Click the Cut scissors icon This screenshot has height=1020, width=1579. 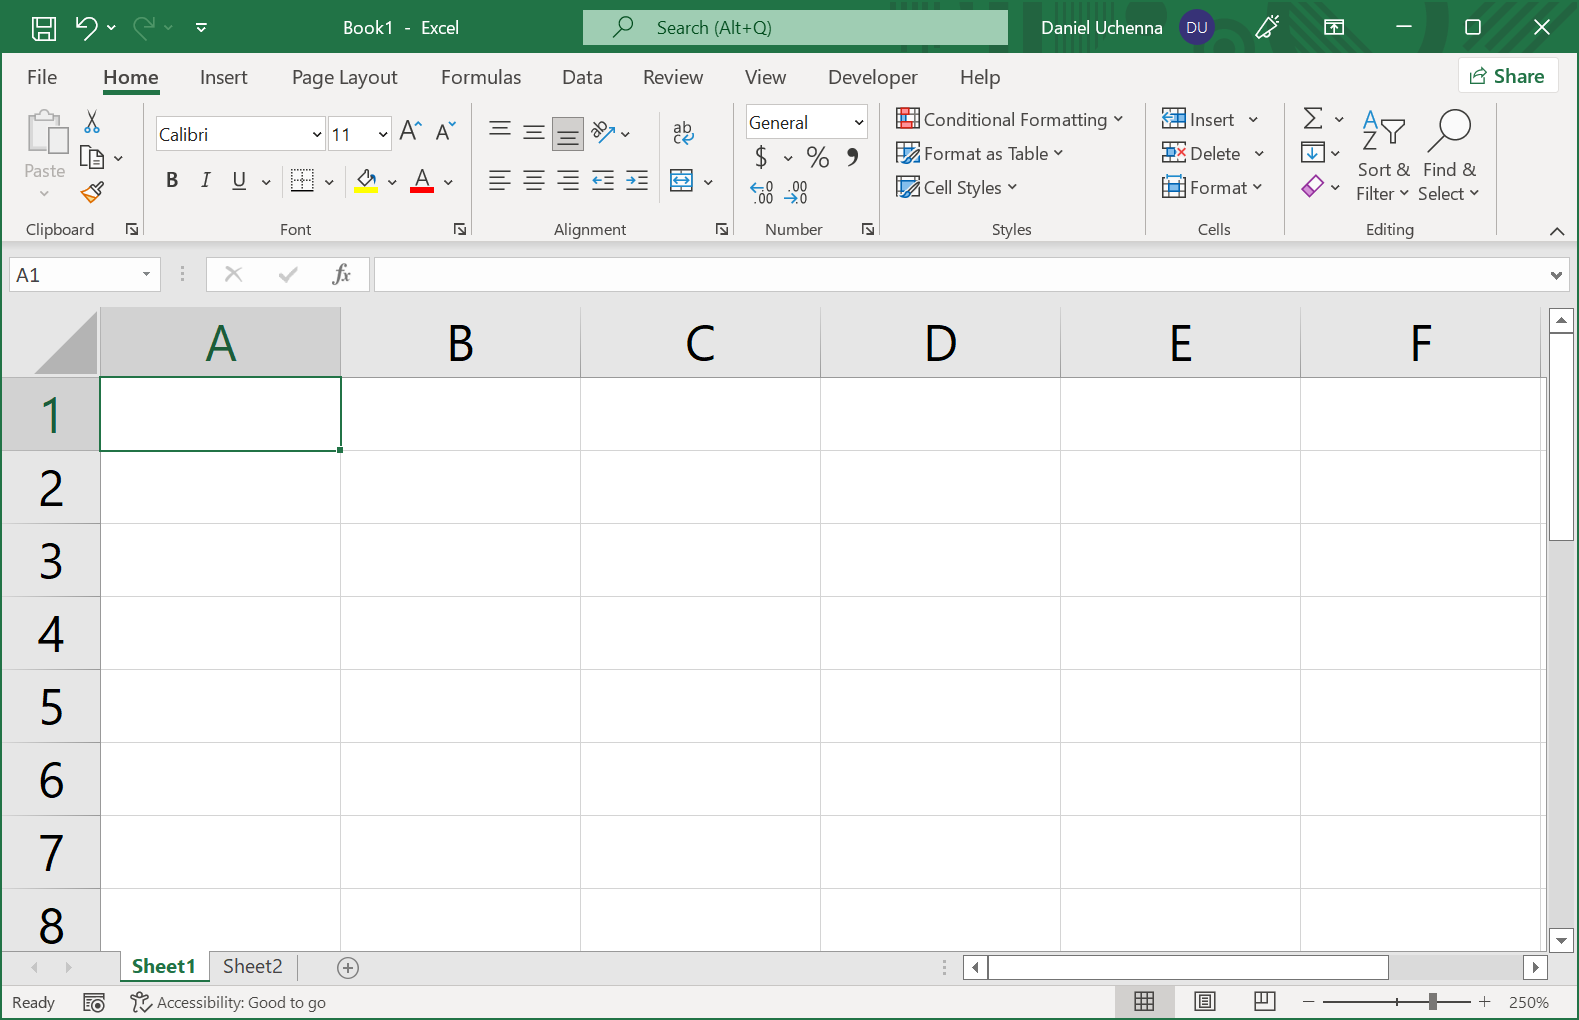[92, 122]
